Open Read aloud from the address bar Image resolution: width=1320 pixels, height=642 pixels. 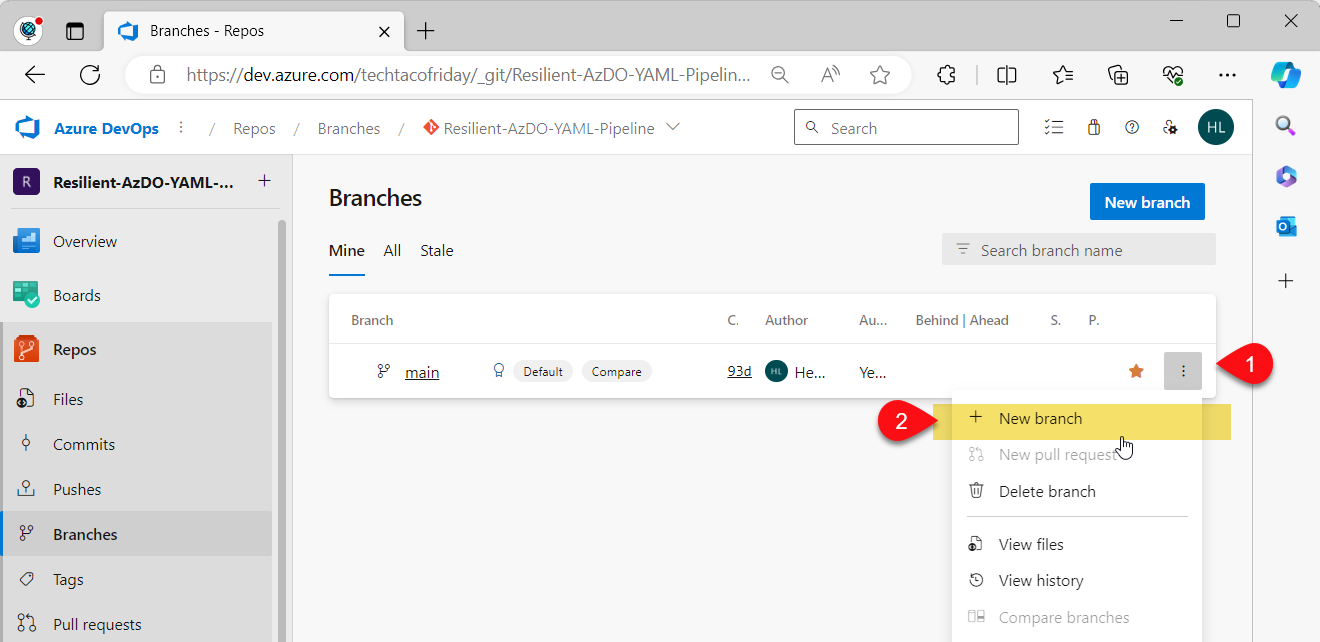coord(830,75)
